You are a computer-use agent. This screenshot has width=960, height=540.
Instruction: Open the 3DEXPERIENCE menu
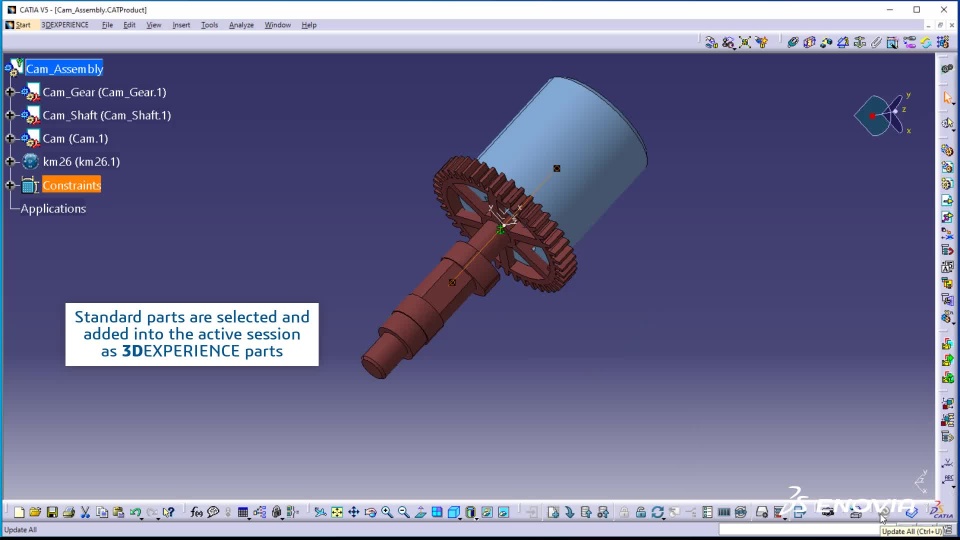(64, 25)
